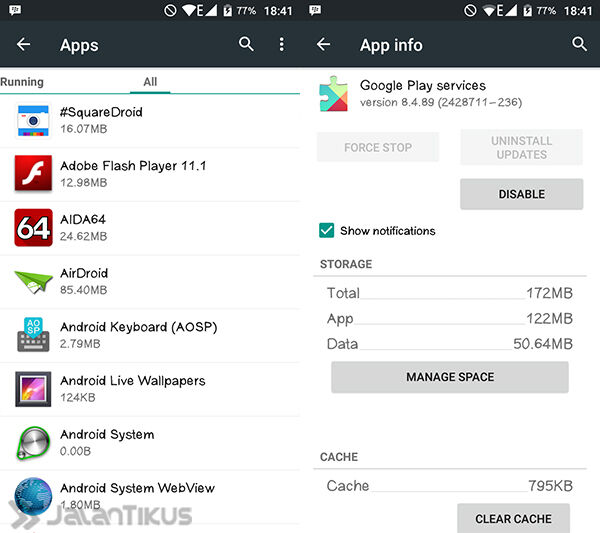
Task: Tap the 16.07MB size under #SquareDroid
Action: pos(83,129)
